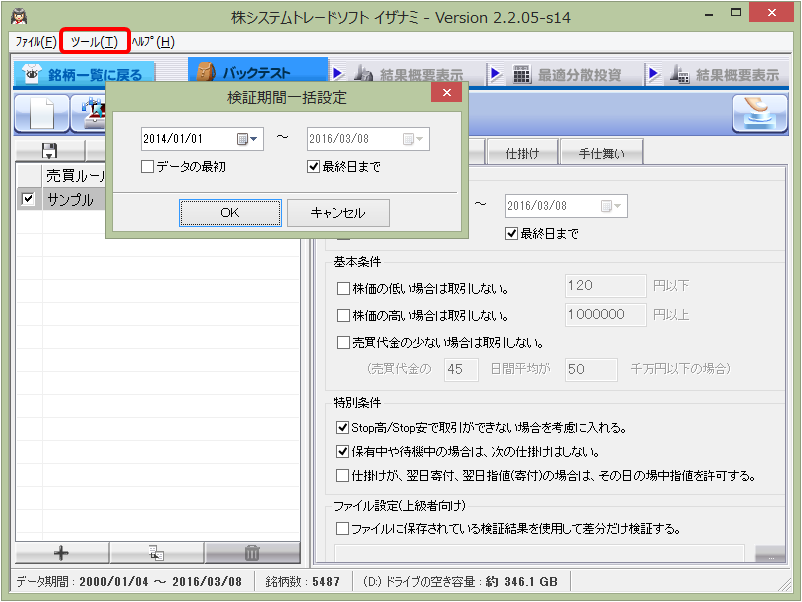The height and width of the screenshot is (602, 802).
Task: Maximize the イザナミ window
Action: click(x=736, y=13)
